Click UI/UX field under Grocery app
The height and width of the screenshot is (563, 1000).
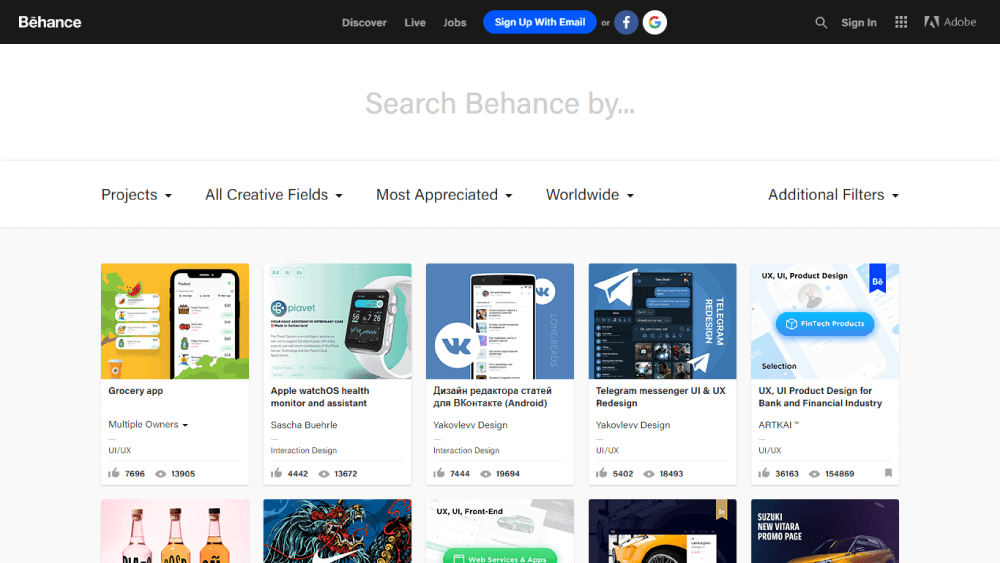[119, 450]
